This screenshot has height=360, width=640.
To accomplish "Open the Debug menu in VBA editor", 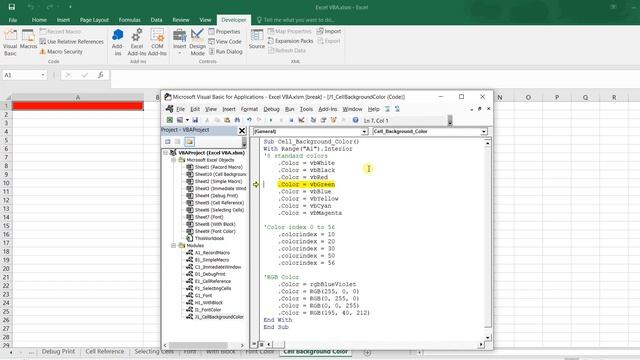I will click(x=271, y=109).
